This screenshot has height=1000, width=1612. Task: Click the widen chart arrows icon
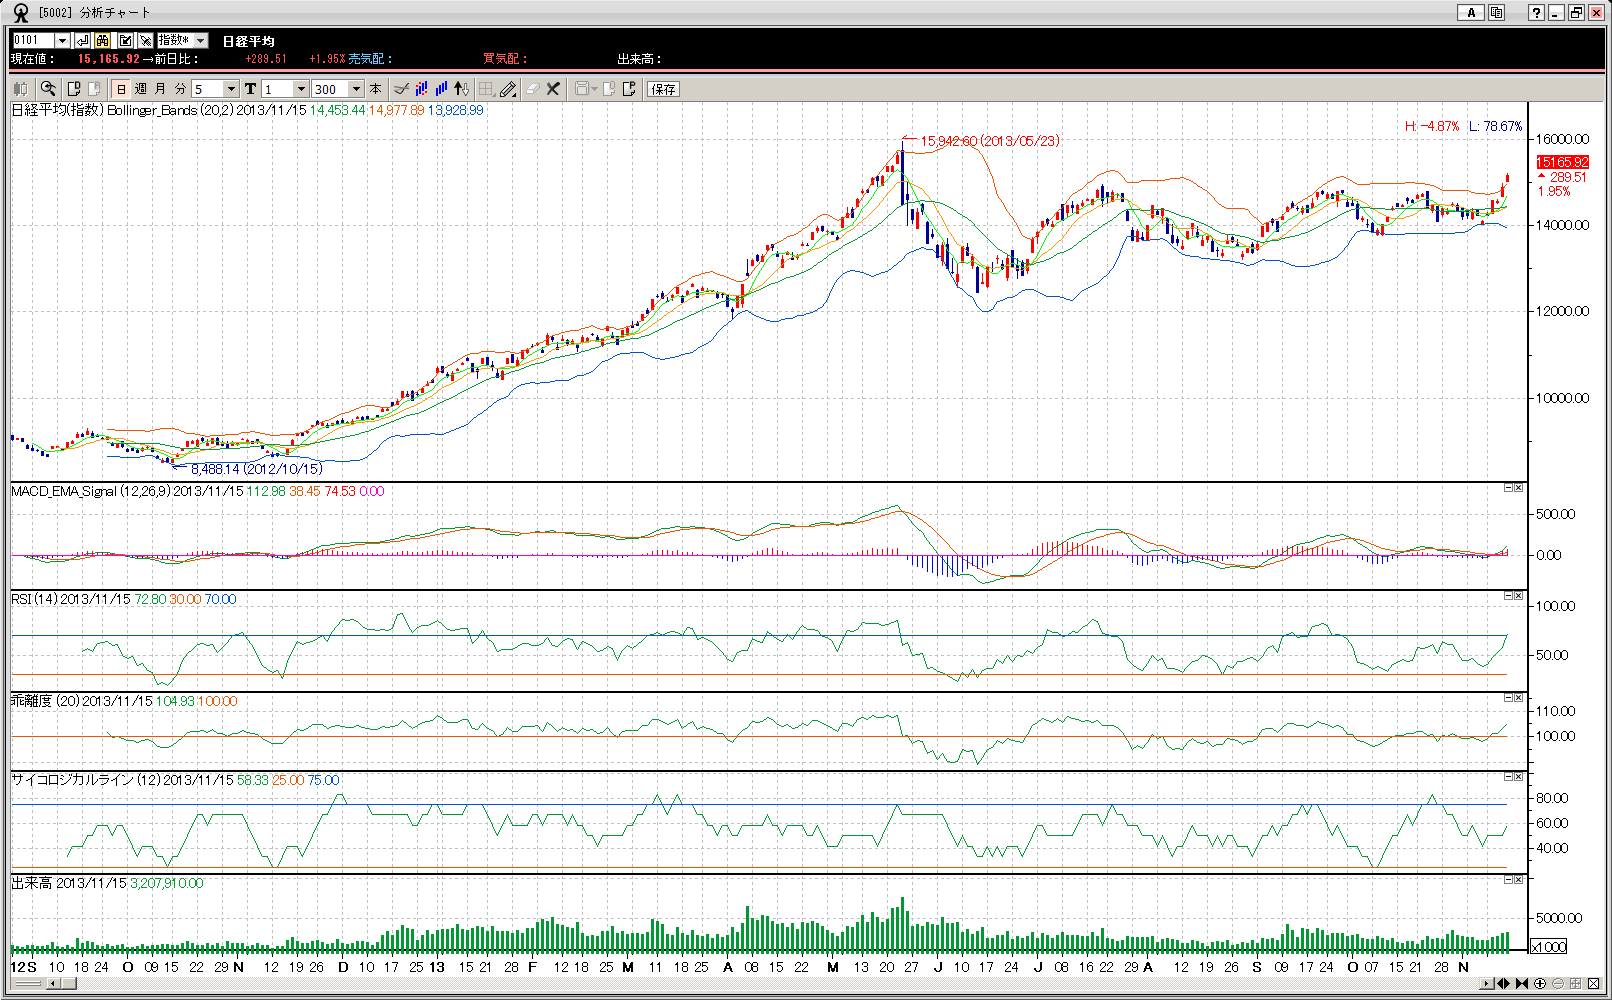tap(1502, 984)
